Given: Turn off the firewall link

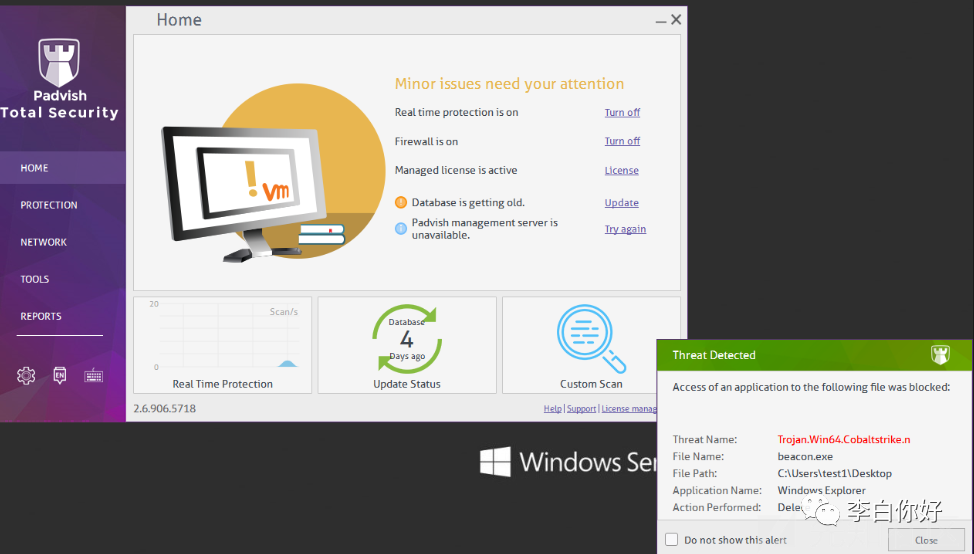Looking at the screenshot, I should coord(622,141).
